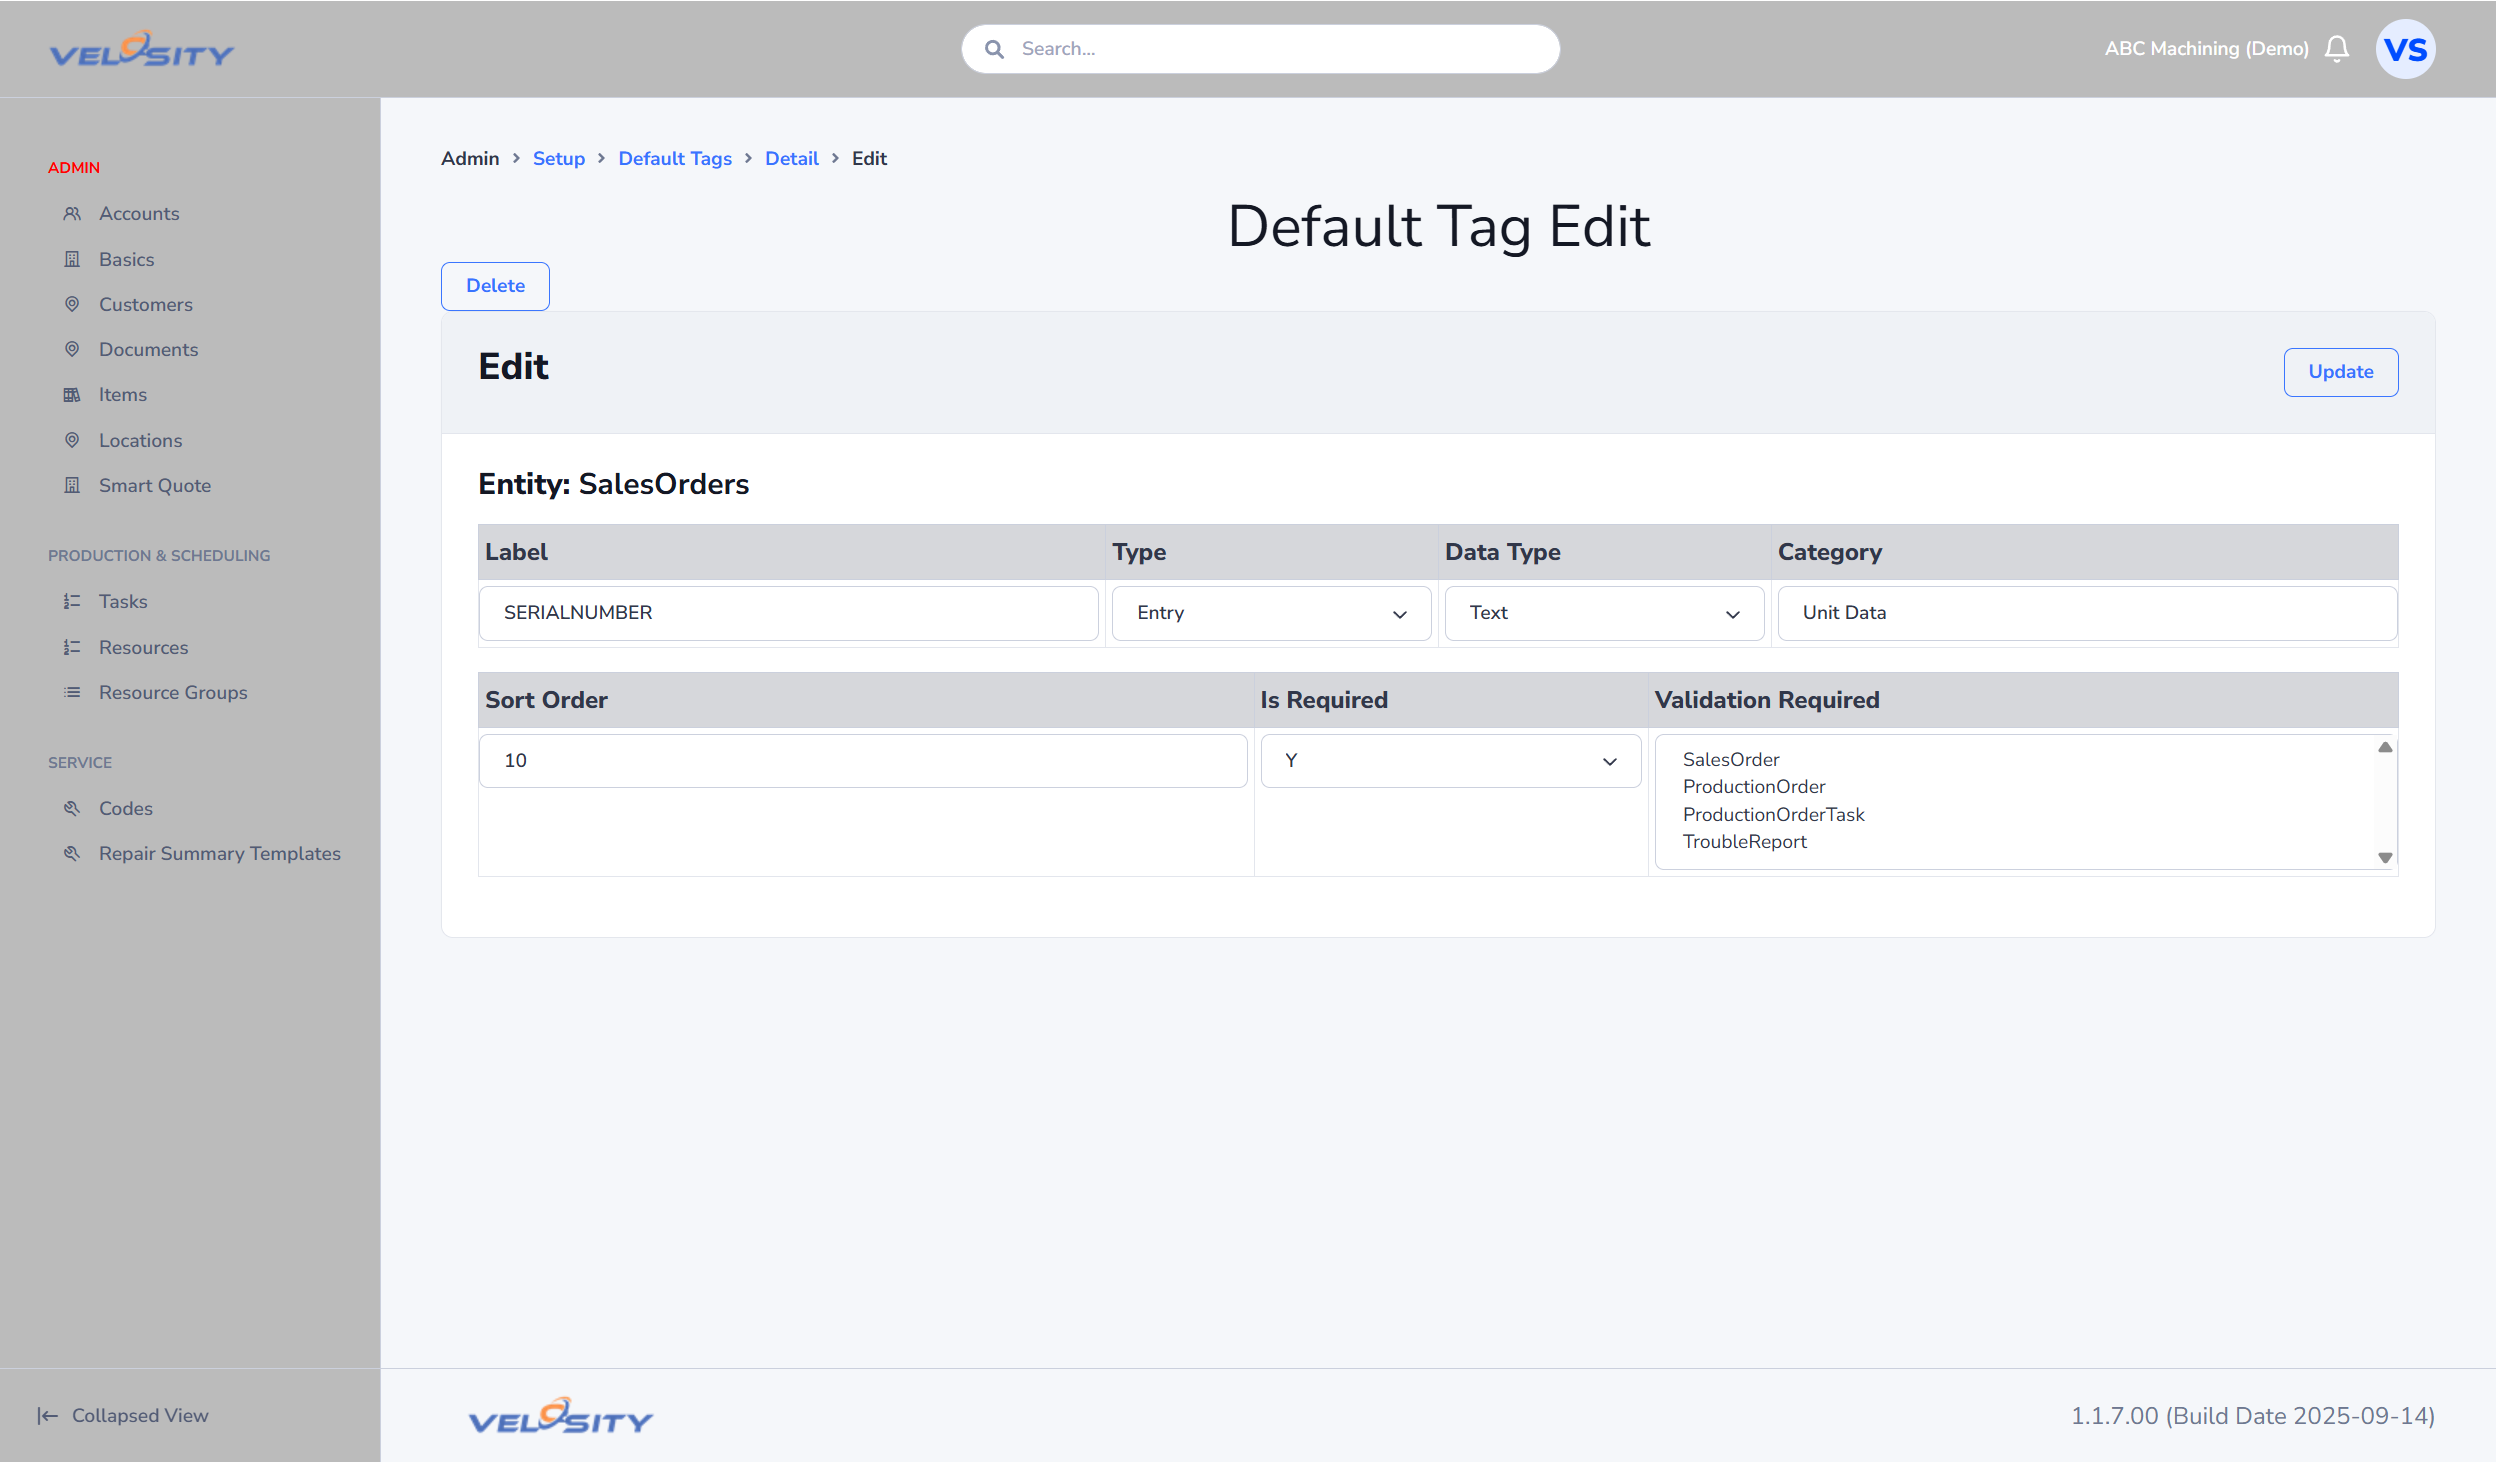Screen dimensions: 2496x1462
Task: Click the Repair Summary Templates icon
Action: [x=72, y=853]
